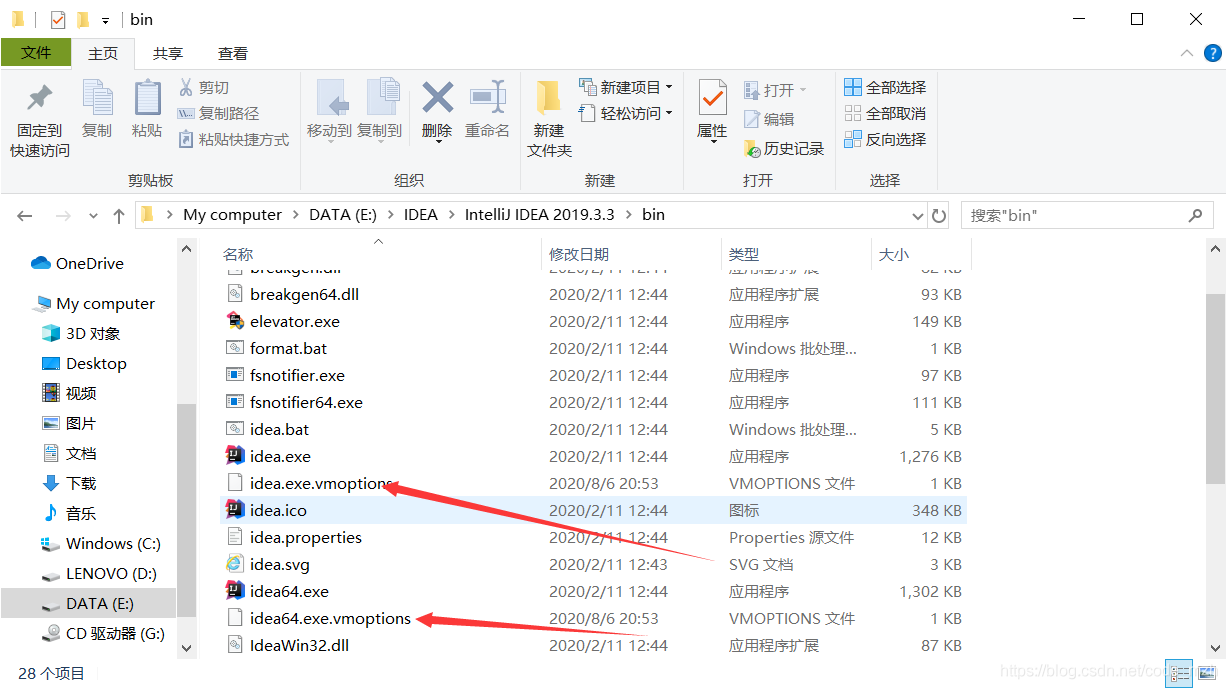The height and width of the screenshot is (689, 1227).
Task: Select Desktop in navigation pane
Action: click(x=84, y=364)
